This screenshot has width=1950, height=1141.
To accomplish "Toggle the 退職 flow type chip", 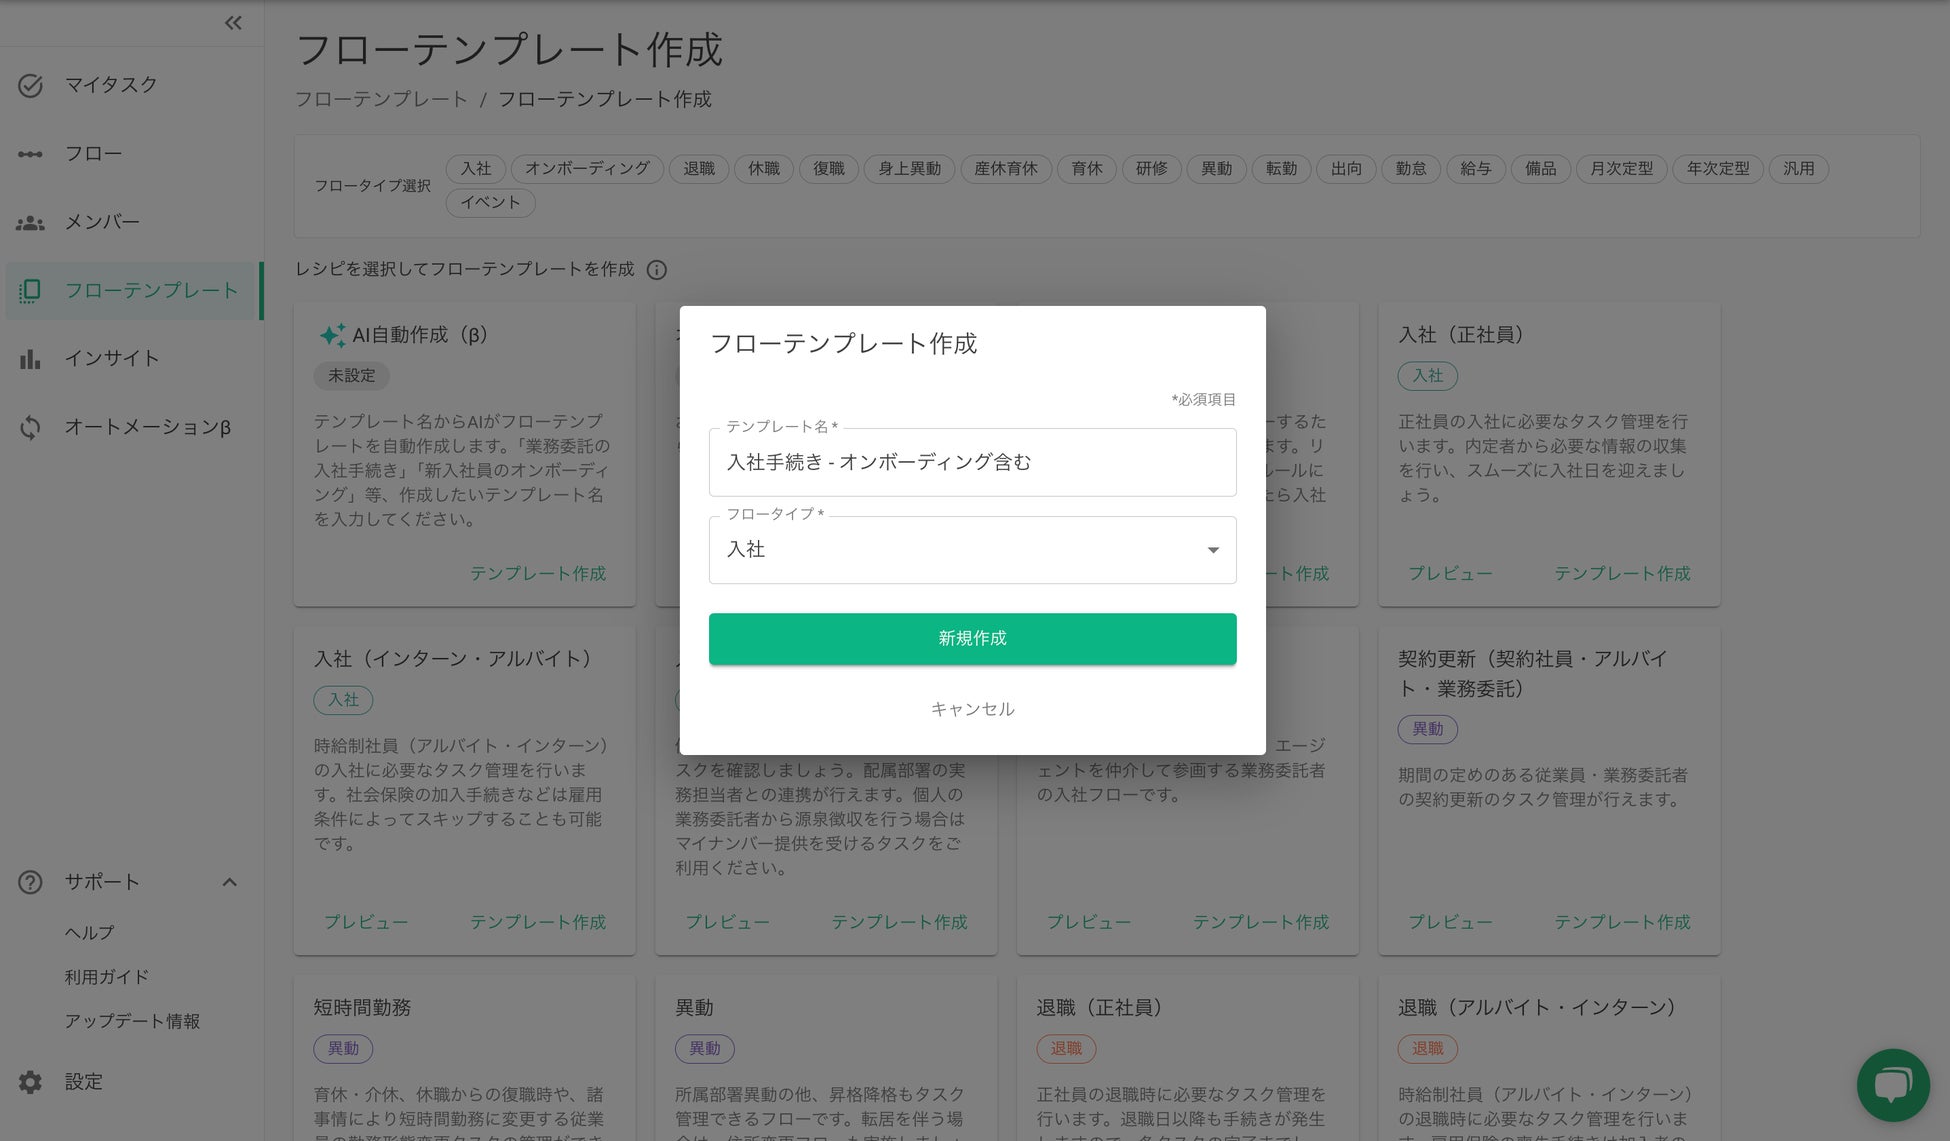I will click(699, 169).
